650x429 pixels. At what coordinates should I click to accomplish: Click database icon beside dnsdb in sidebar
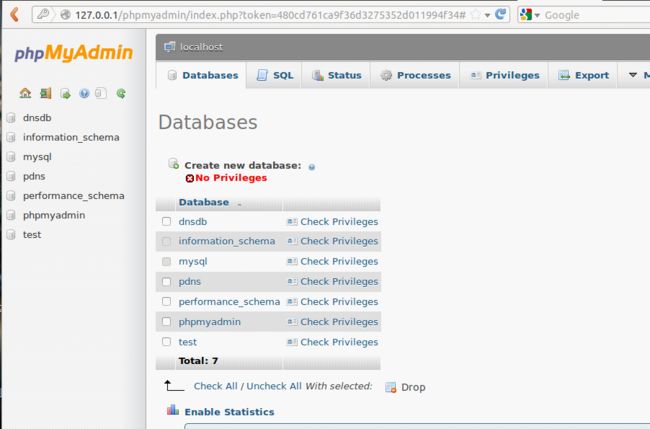click(11, 118)
